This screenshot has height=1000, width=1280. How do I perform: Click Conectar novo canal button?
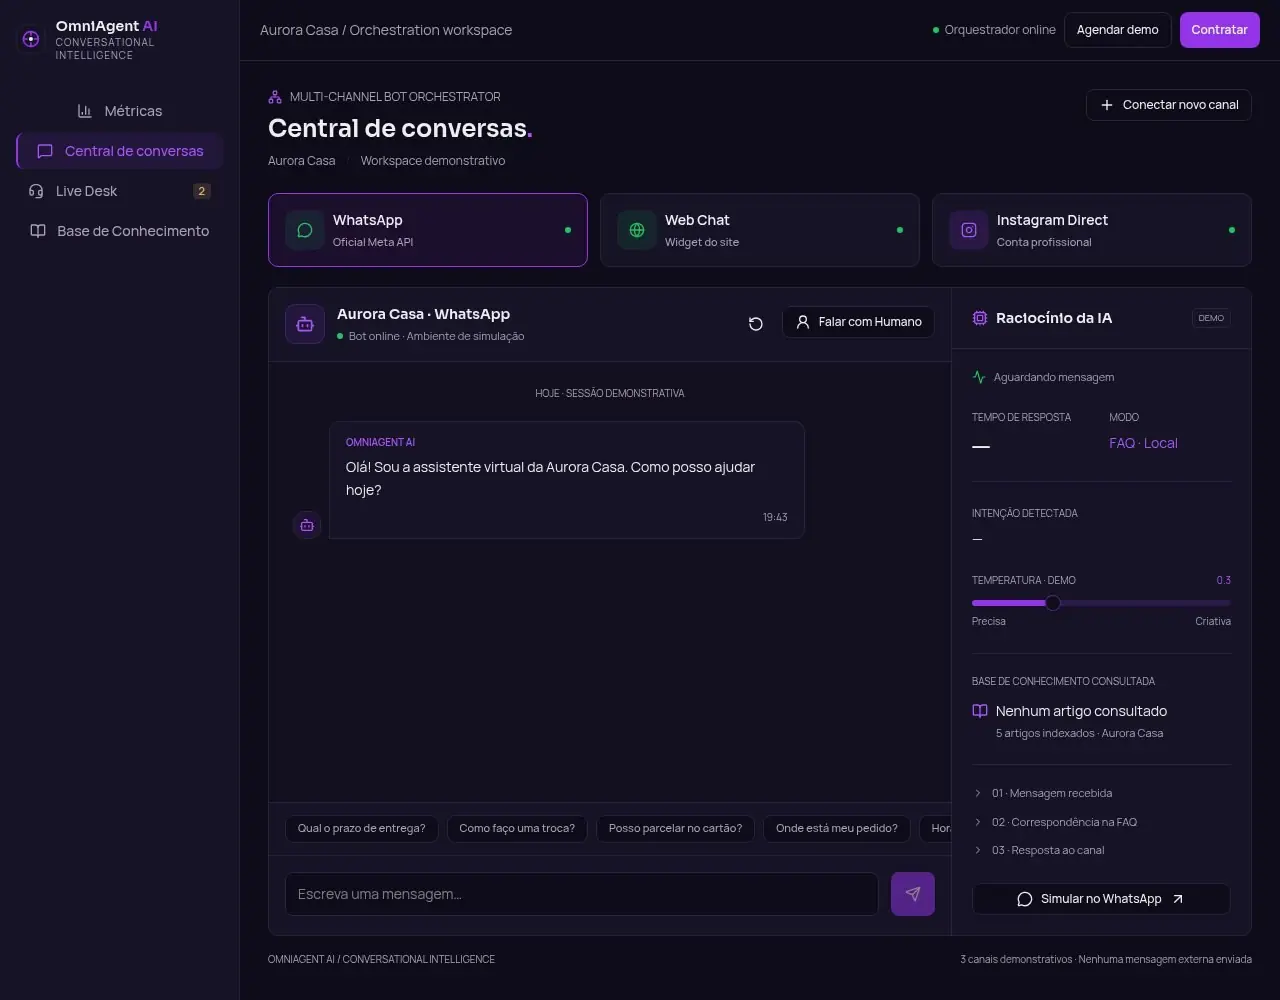click(x=1168, y=105)
